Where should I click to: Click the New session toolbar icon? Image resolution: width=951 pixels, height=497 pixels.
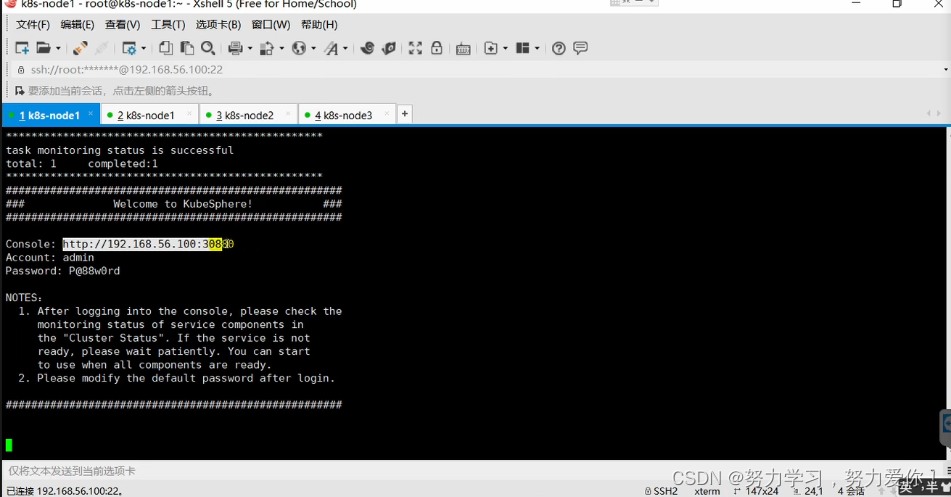(x=22, y=48)
